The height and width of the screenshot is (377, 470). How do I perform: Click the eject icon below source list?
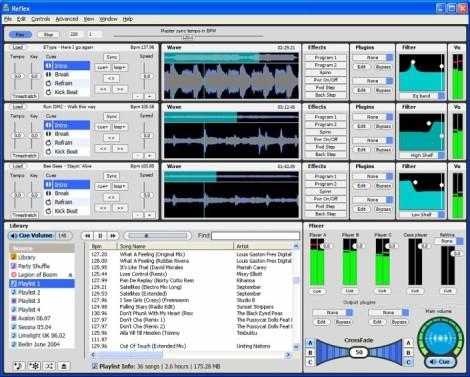[64, 366]
